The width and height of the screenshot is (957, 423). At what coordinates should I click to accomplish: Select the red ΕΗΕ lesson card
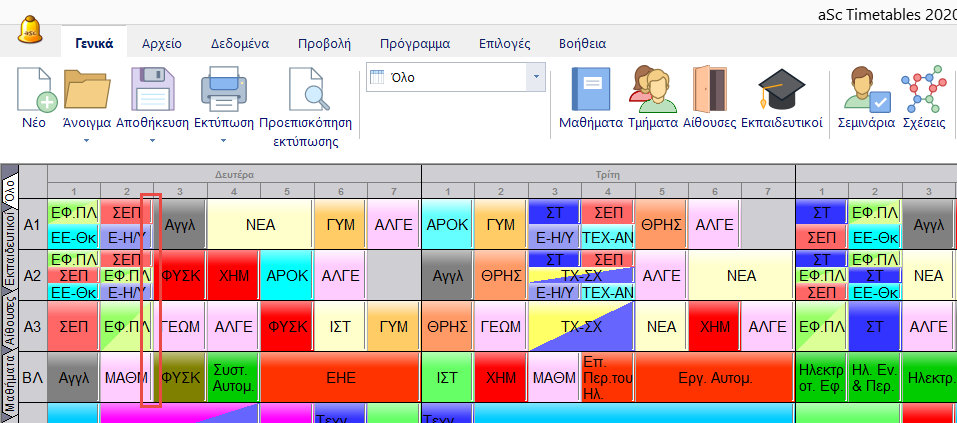(x=341, y=378)
